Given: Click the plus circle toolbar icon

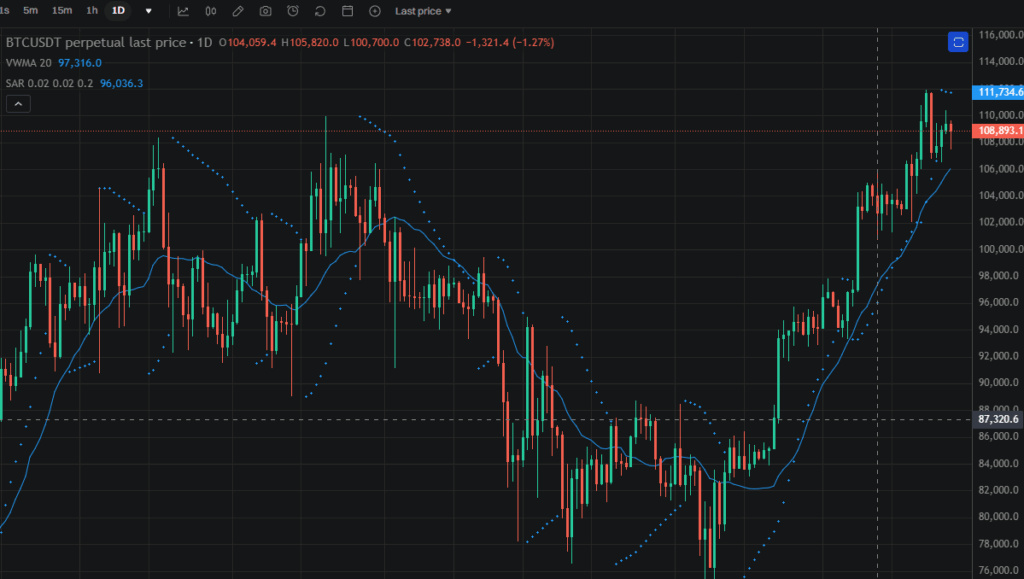Looking at the screenshot, I should pyautogui.click(x=372, y=11).
